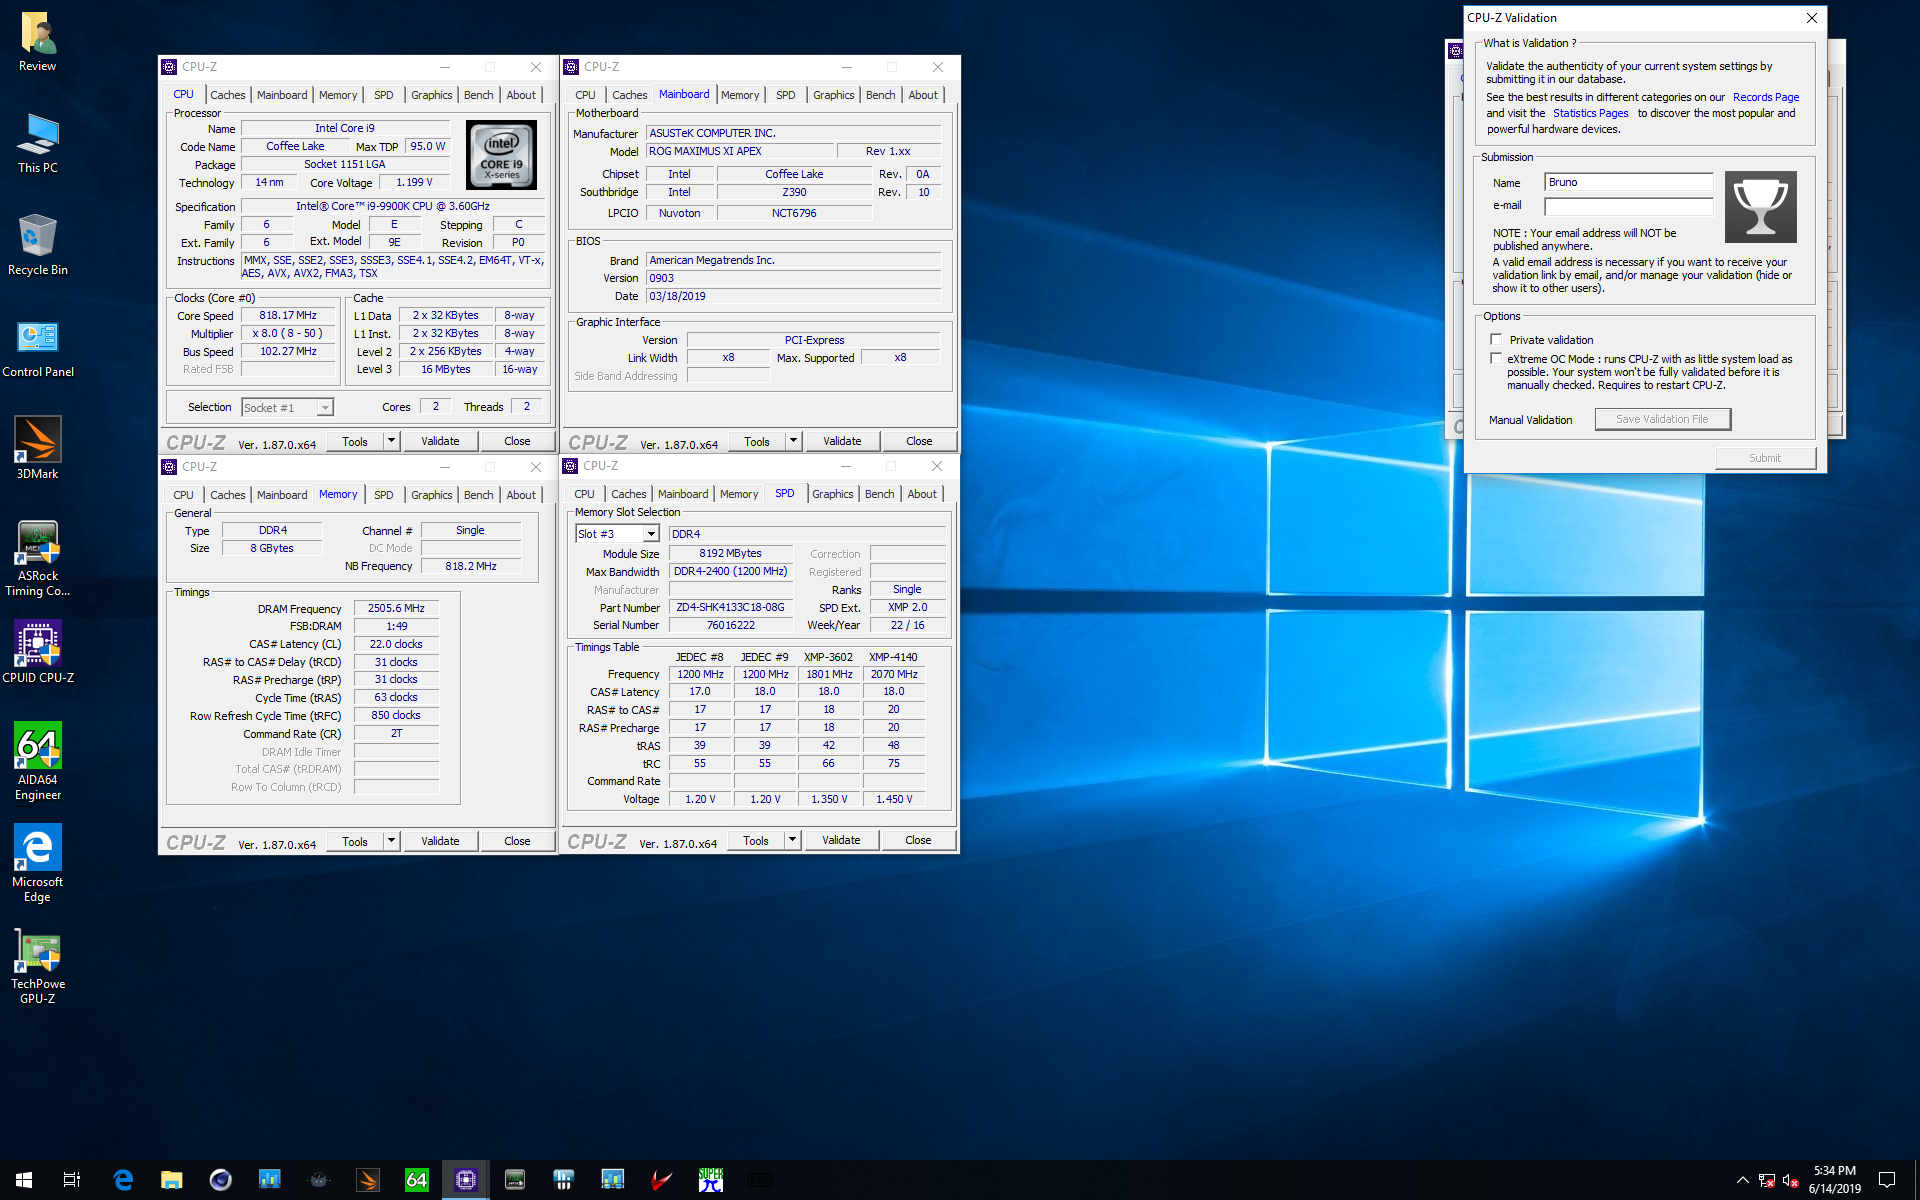Switch to Caches tab in CPU tab window
This screenshot has width=1920, height=1200.
pos(227,95)
